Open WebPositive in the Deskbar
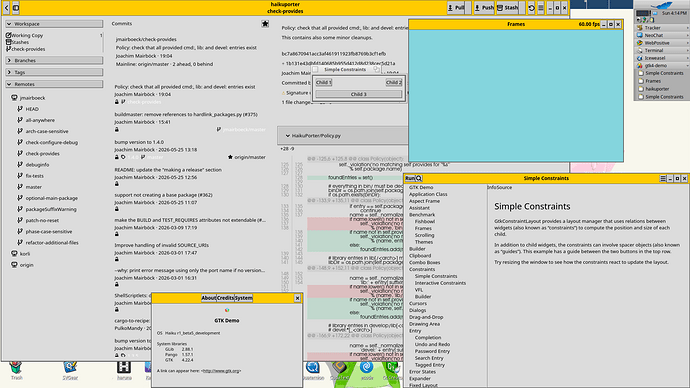 click(662, 43)
